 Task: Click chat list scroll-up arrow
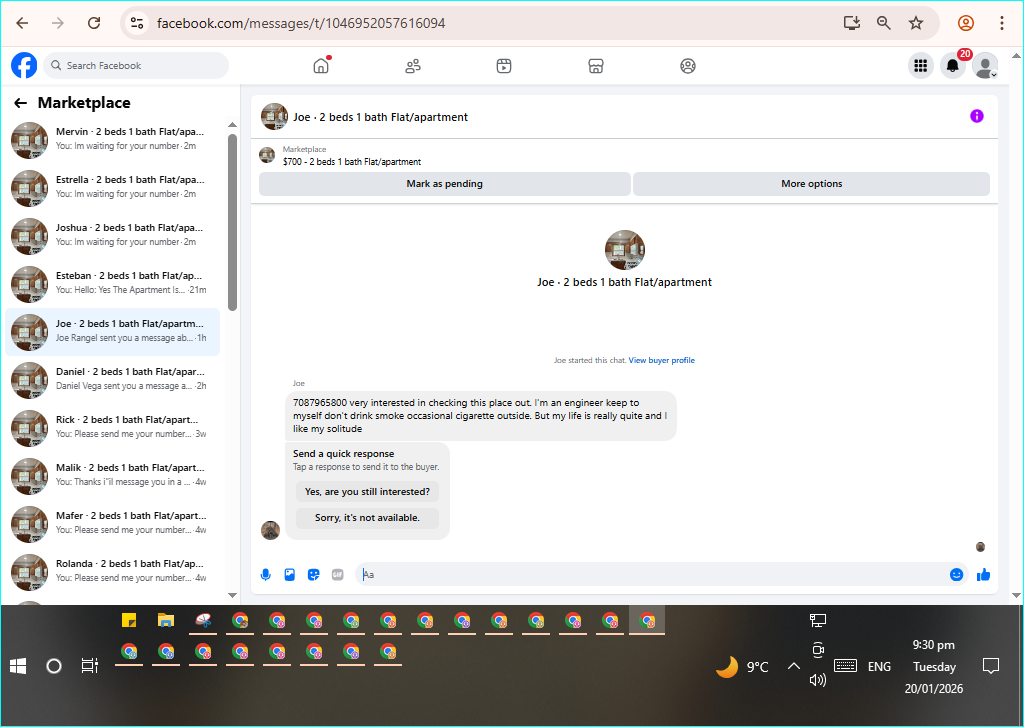232,125
